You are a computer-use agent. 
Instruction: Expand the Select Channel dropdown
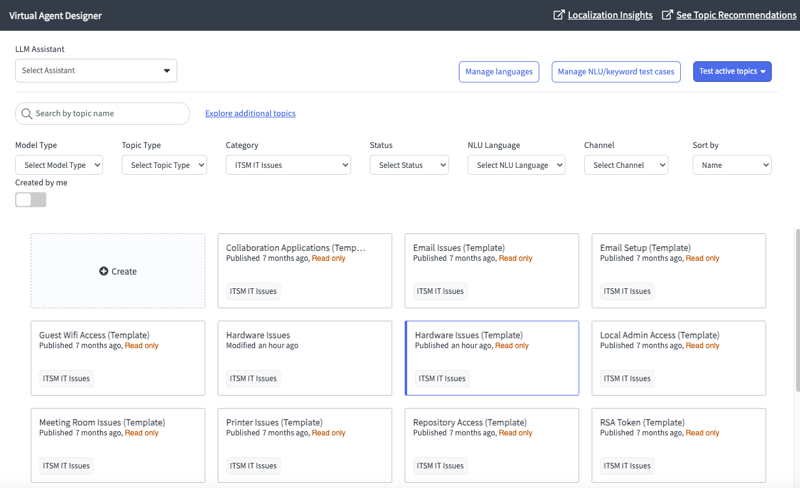click(x=626, y=165)
